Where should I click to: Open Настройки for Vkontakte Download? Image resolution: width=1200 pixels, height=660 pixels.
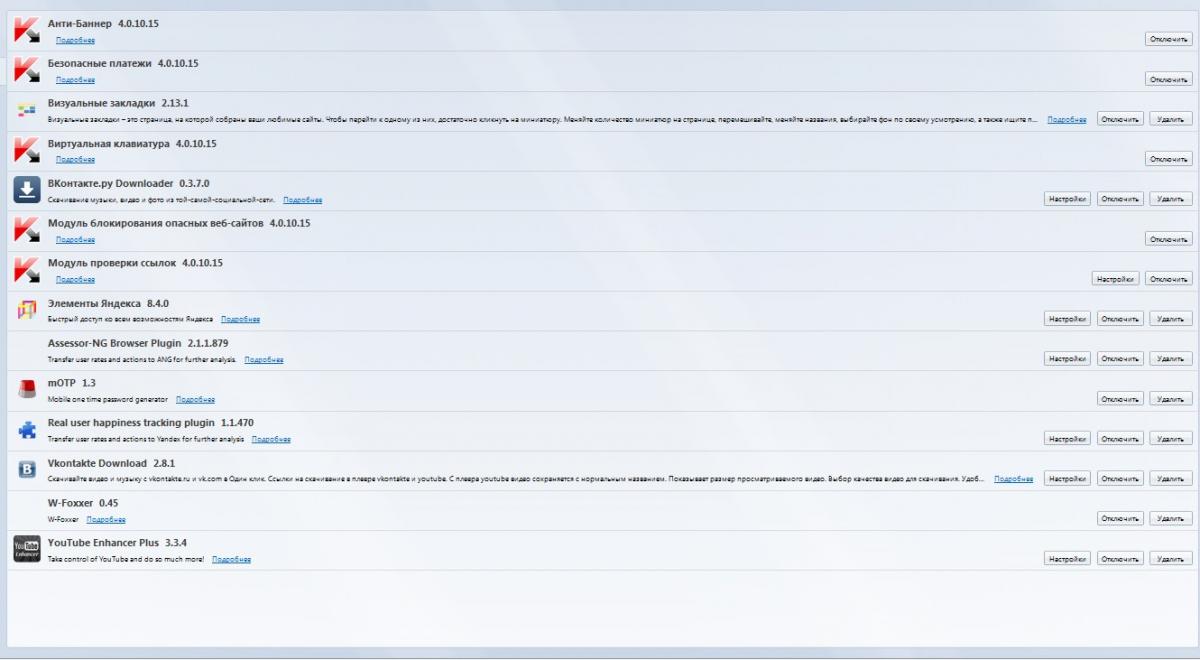click(1067, 479)
